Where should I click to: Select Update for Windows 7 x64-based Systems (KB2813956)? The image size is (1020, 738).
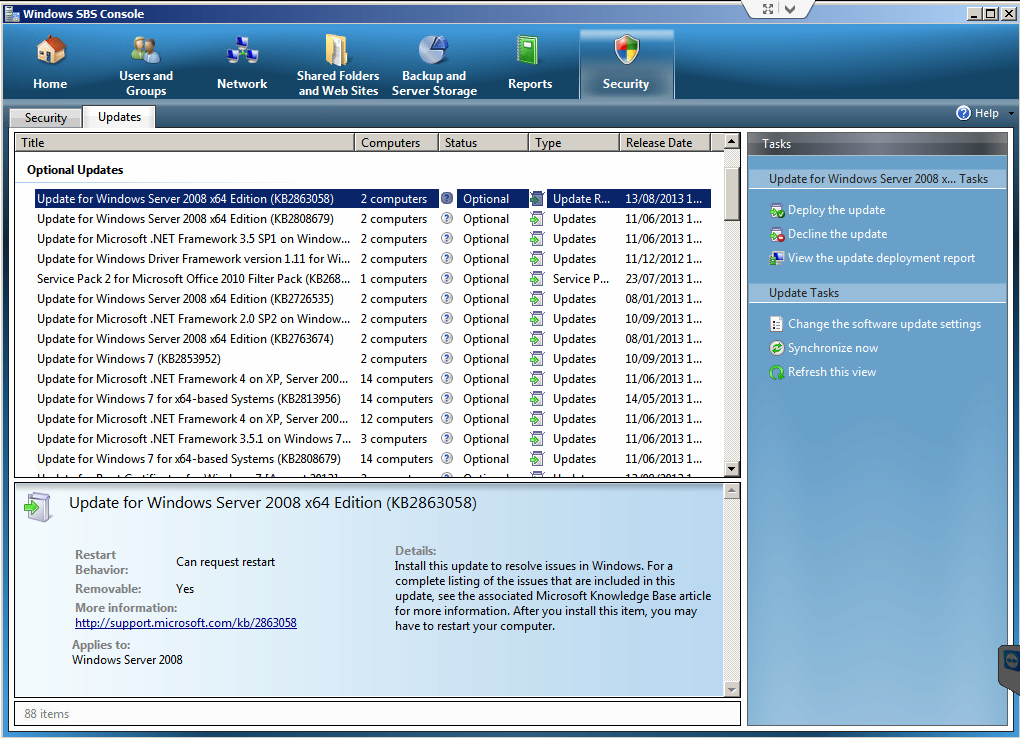click(x=372, y=398)
